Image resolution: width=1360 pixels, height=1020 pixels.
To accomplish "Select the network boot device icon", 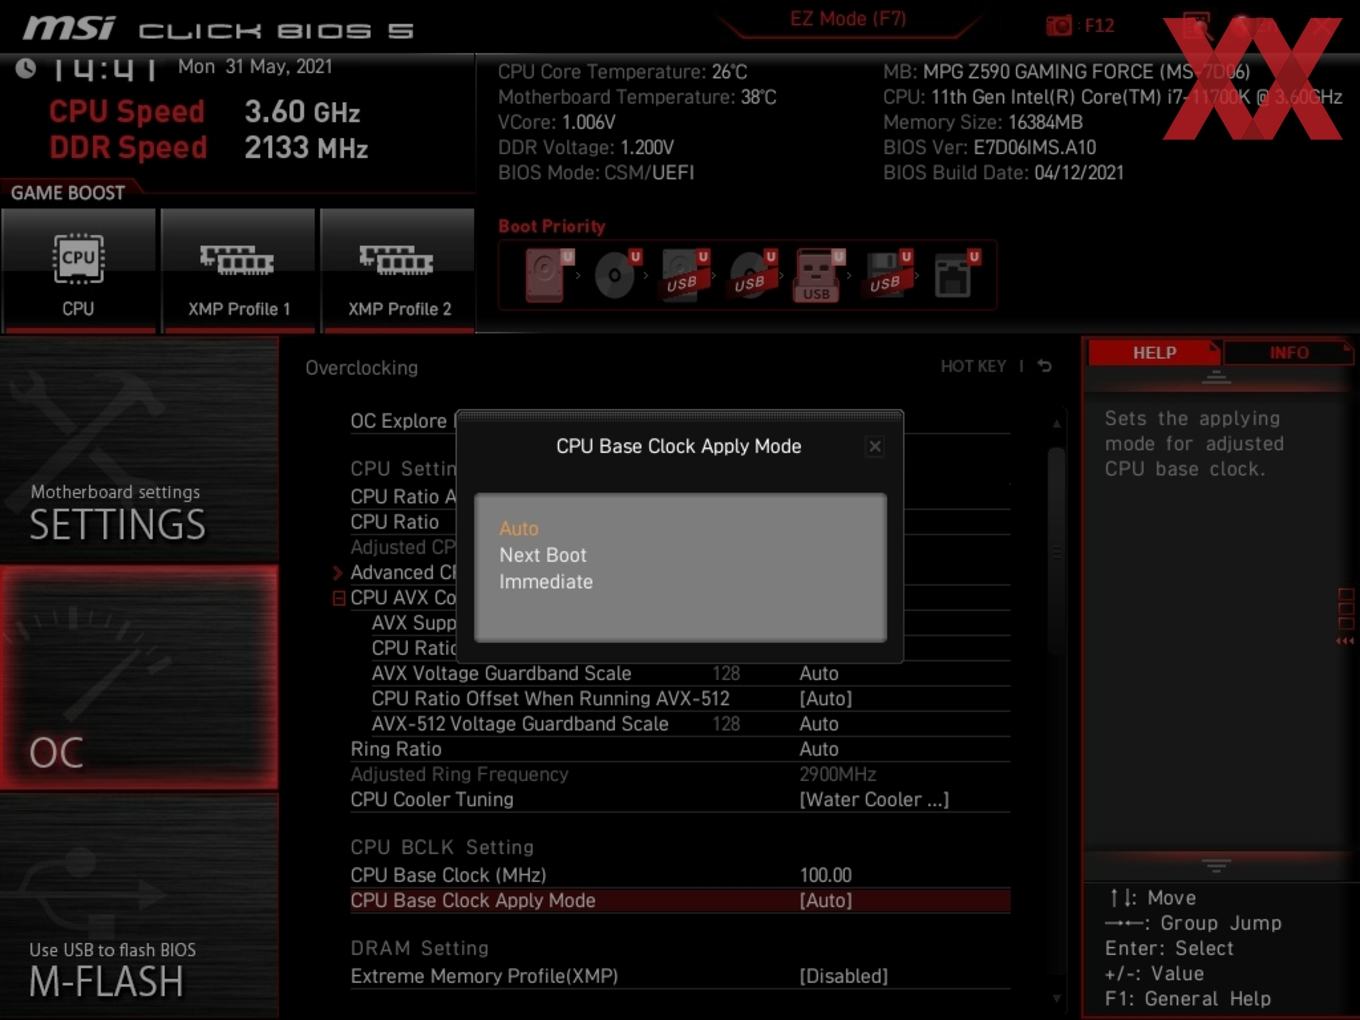I will 956,275.
